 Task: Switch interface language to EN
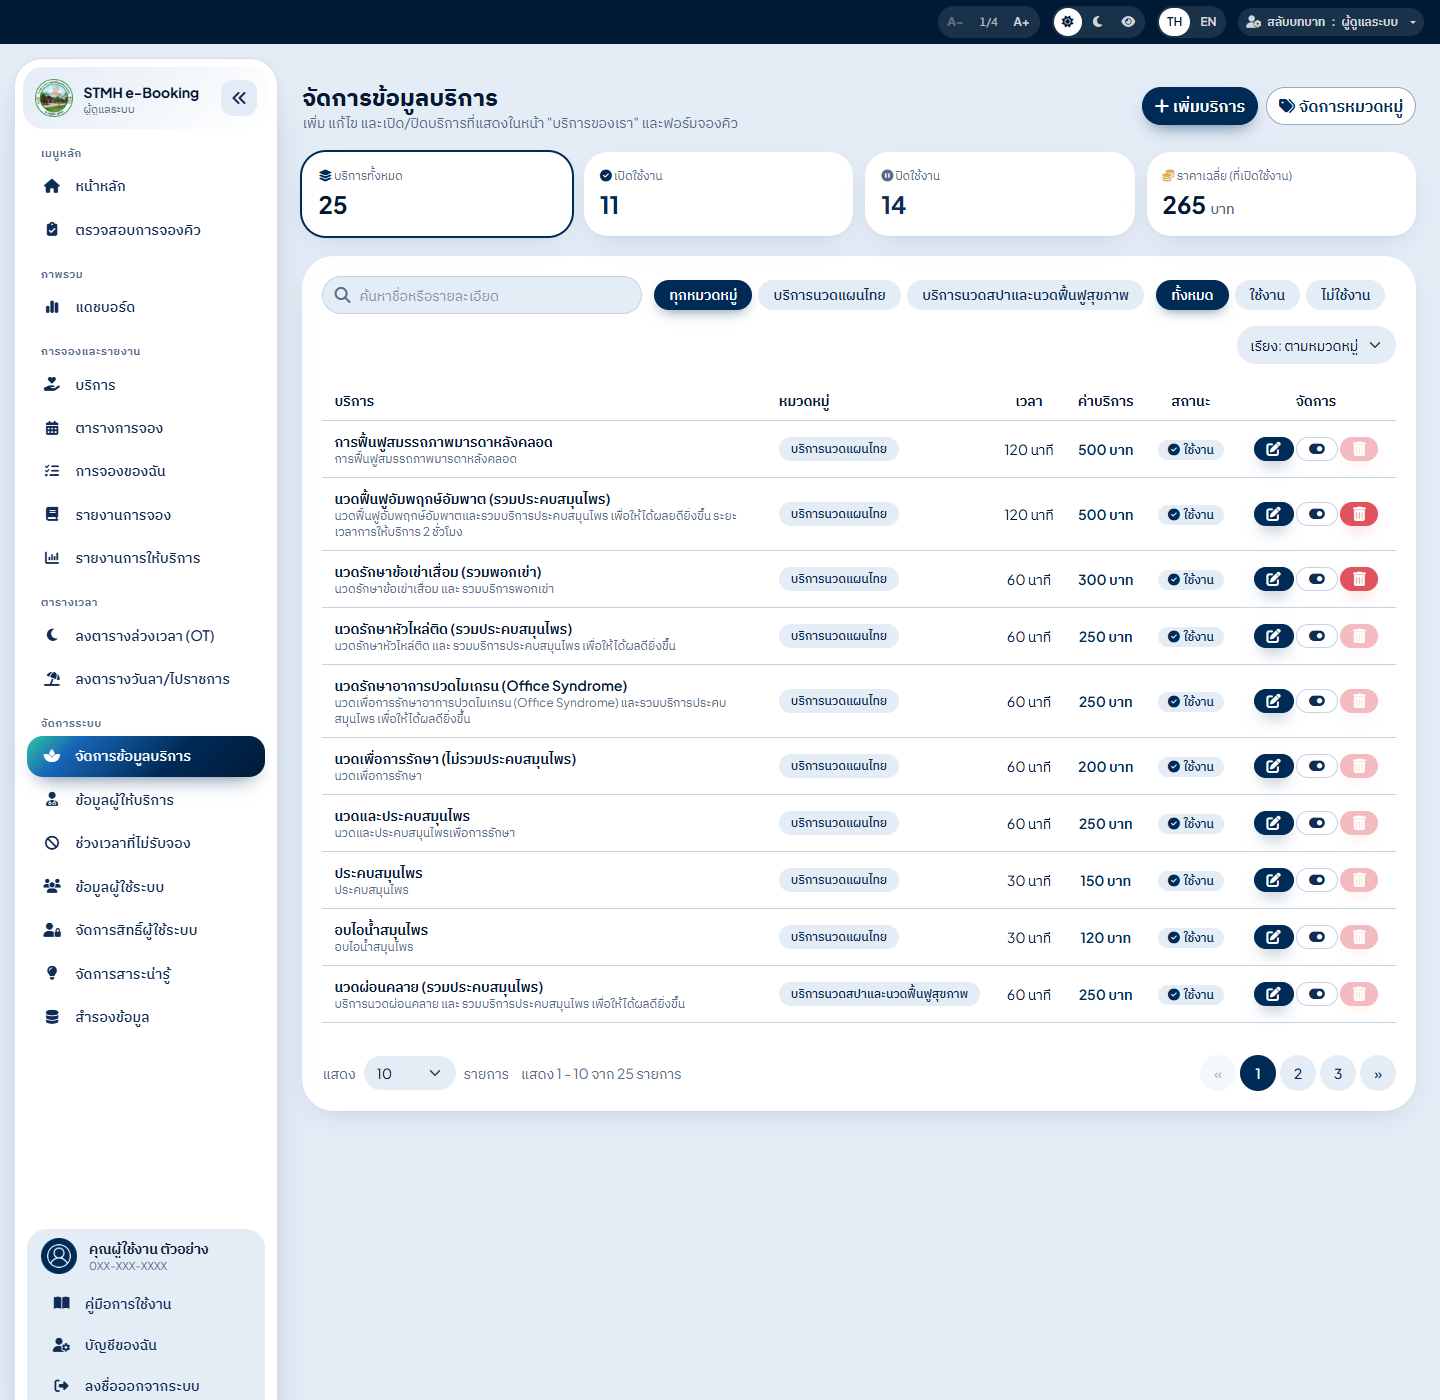click(x=1208, y=22)
